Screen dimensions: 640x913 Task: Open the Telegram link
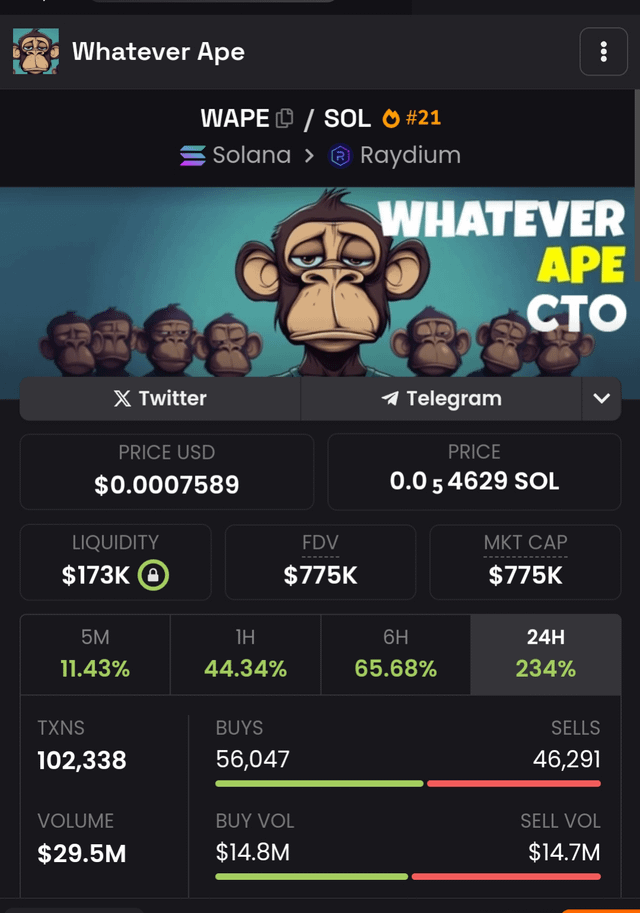click(441, 399)
